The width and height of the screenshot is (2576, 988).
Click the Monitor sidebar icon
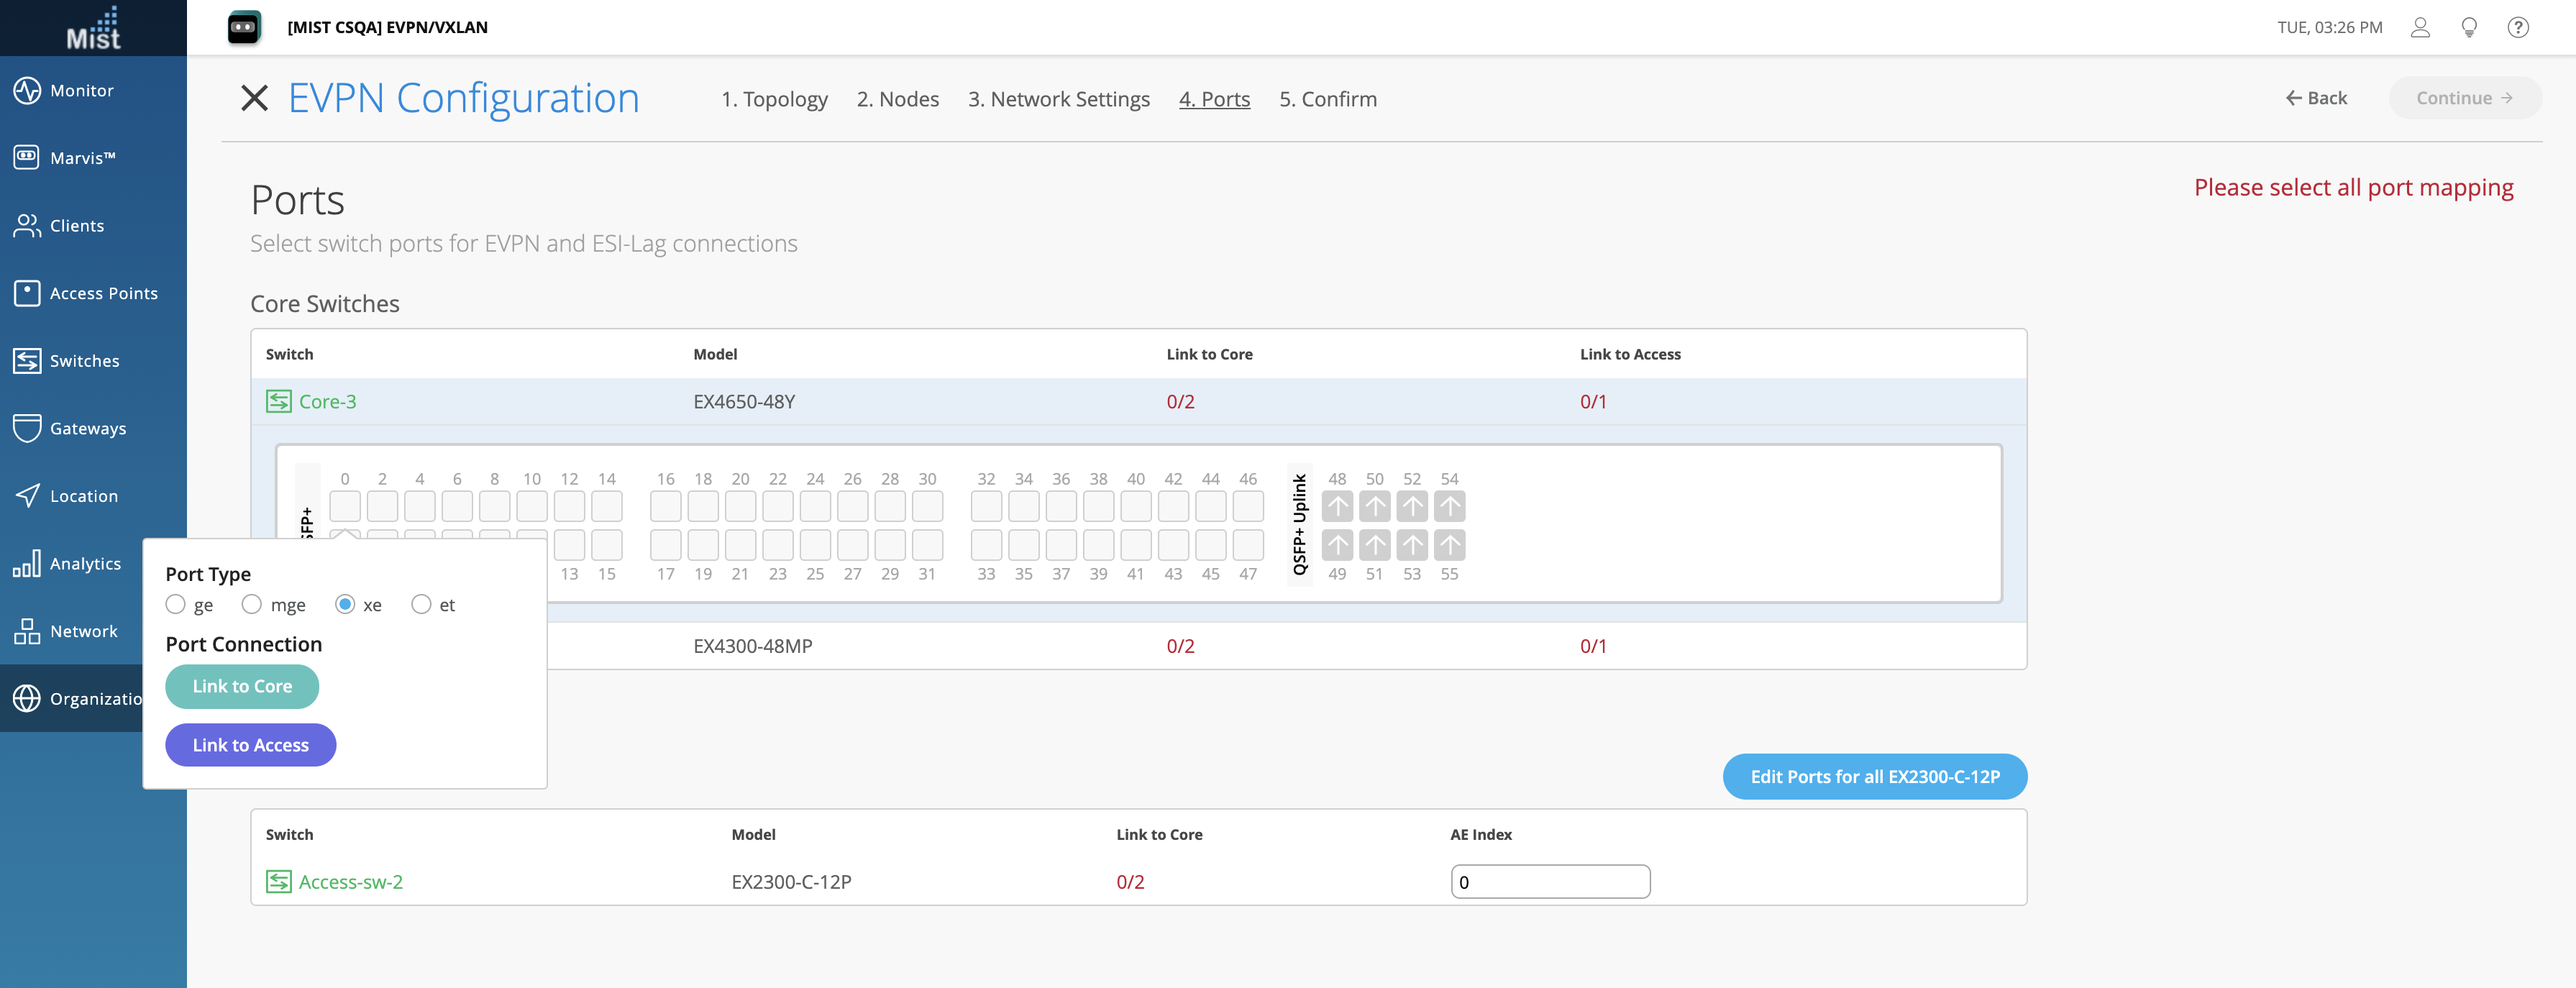tap(27, 90)
